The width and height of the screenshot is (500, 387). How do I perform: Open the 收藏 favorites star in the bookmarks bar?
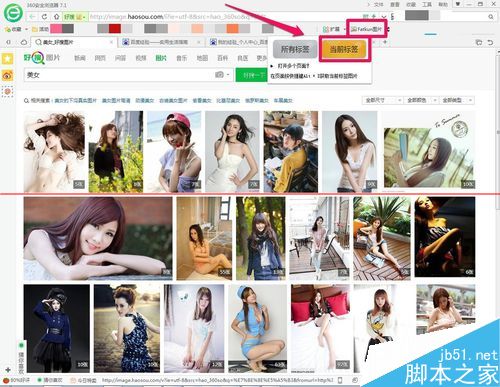click(x=7, y=29)
